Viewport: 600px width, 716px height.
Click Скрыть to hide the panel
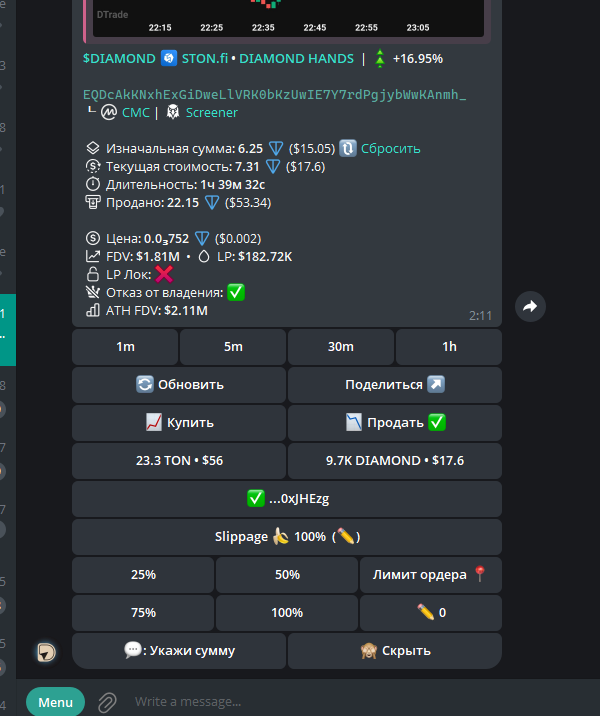395,651
